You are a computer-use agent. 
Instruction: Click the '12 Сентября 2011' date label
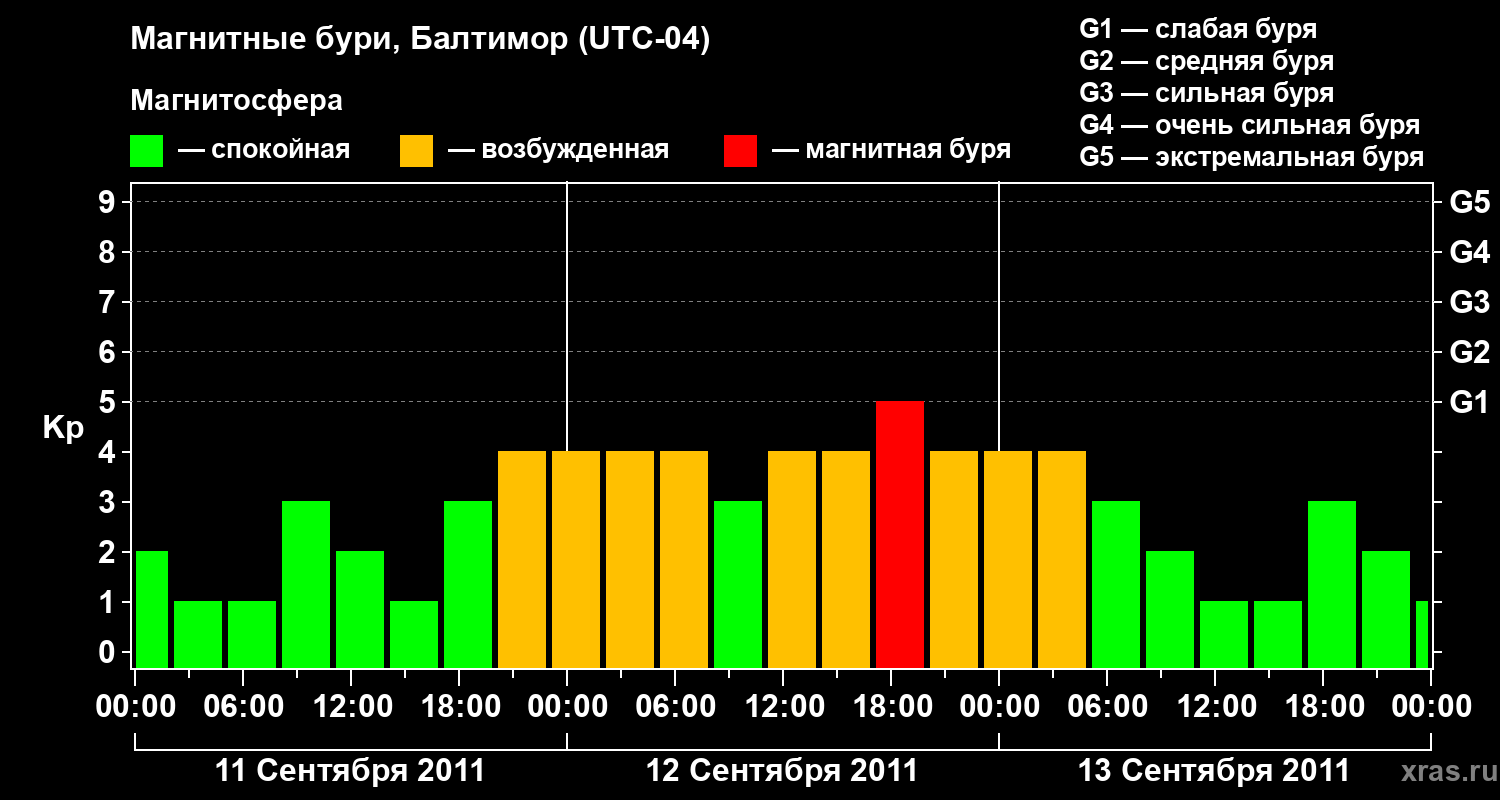coord(782,771)
